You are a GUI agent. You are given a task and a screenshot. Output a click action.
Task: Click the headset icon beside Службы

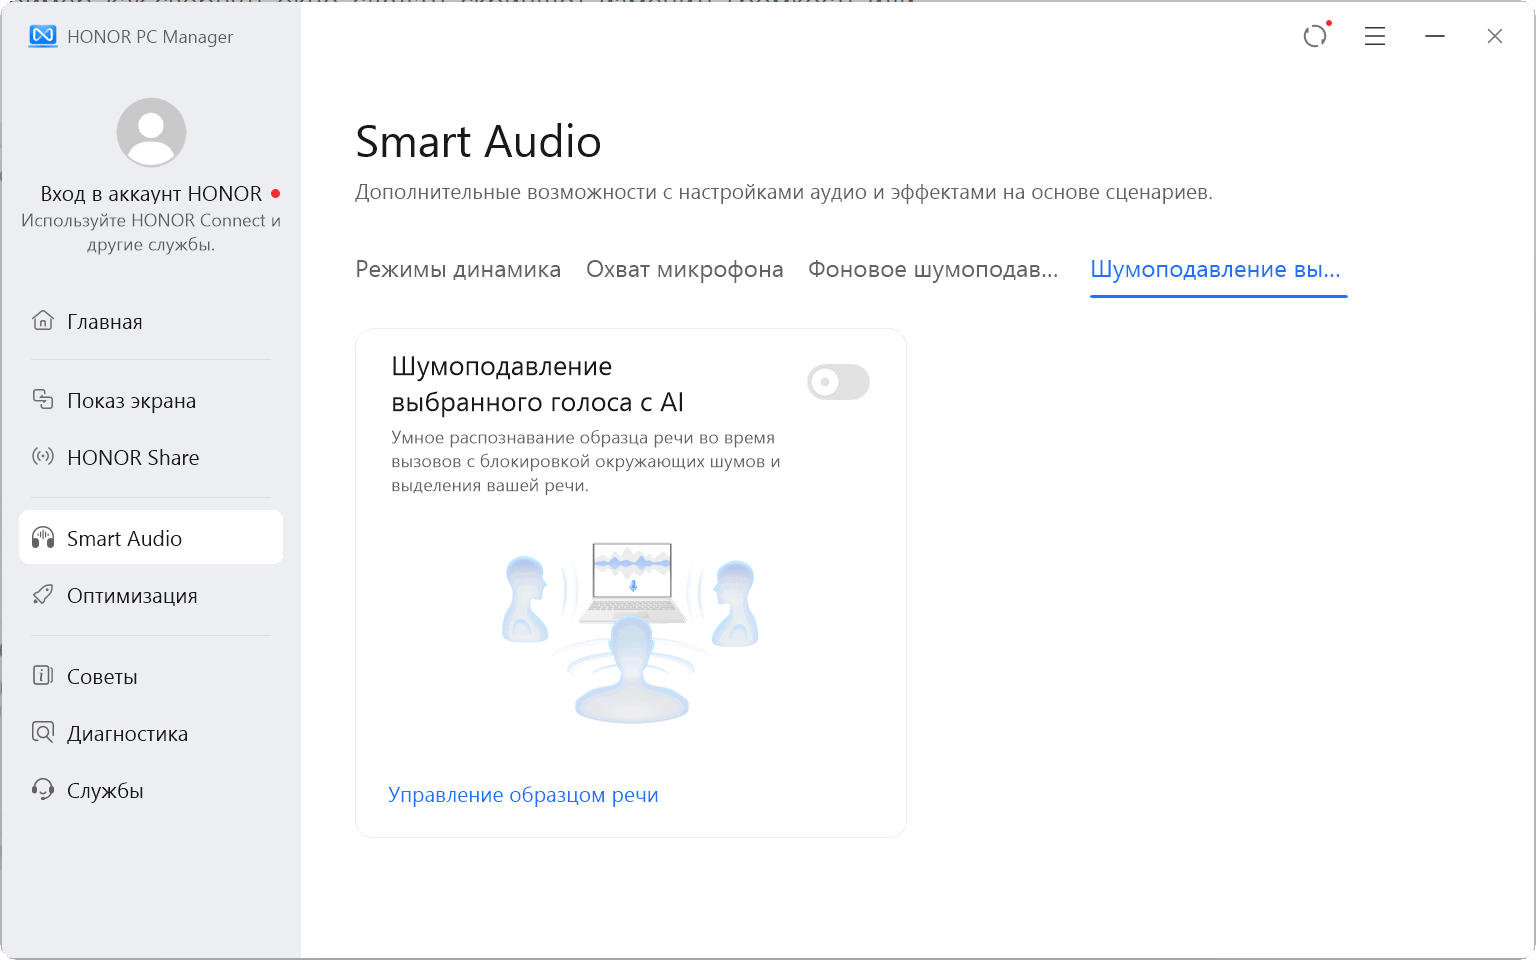pos(43,790)
